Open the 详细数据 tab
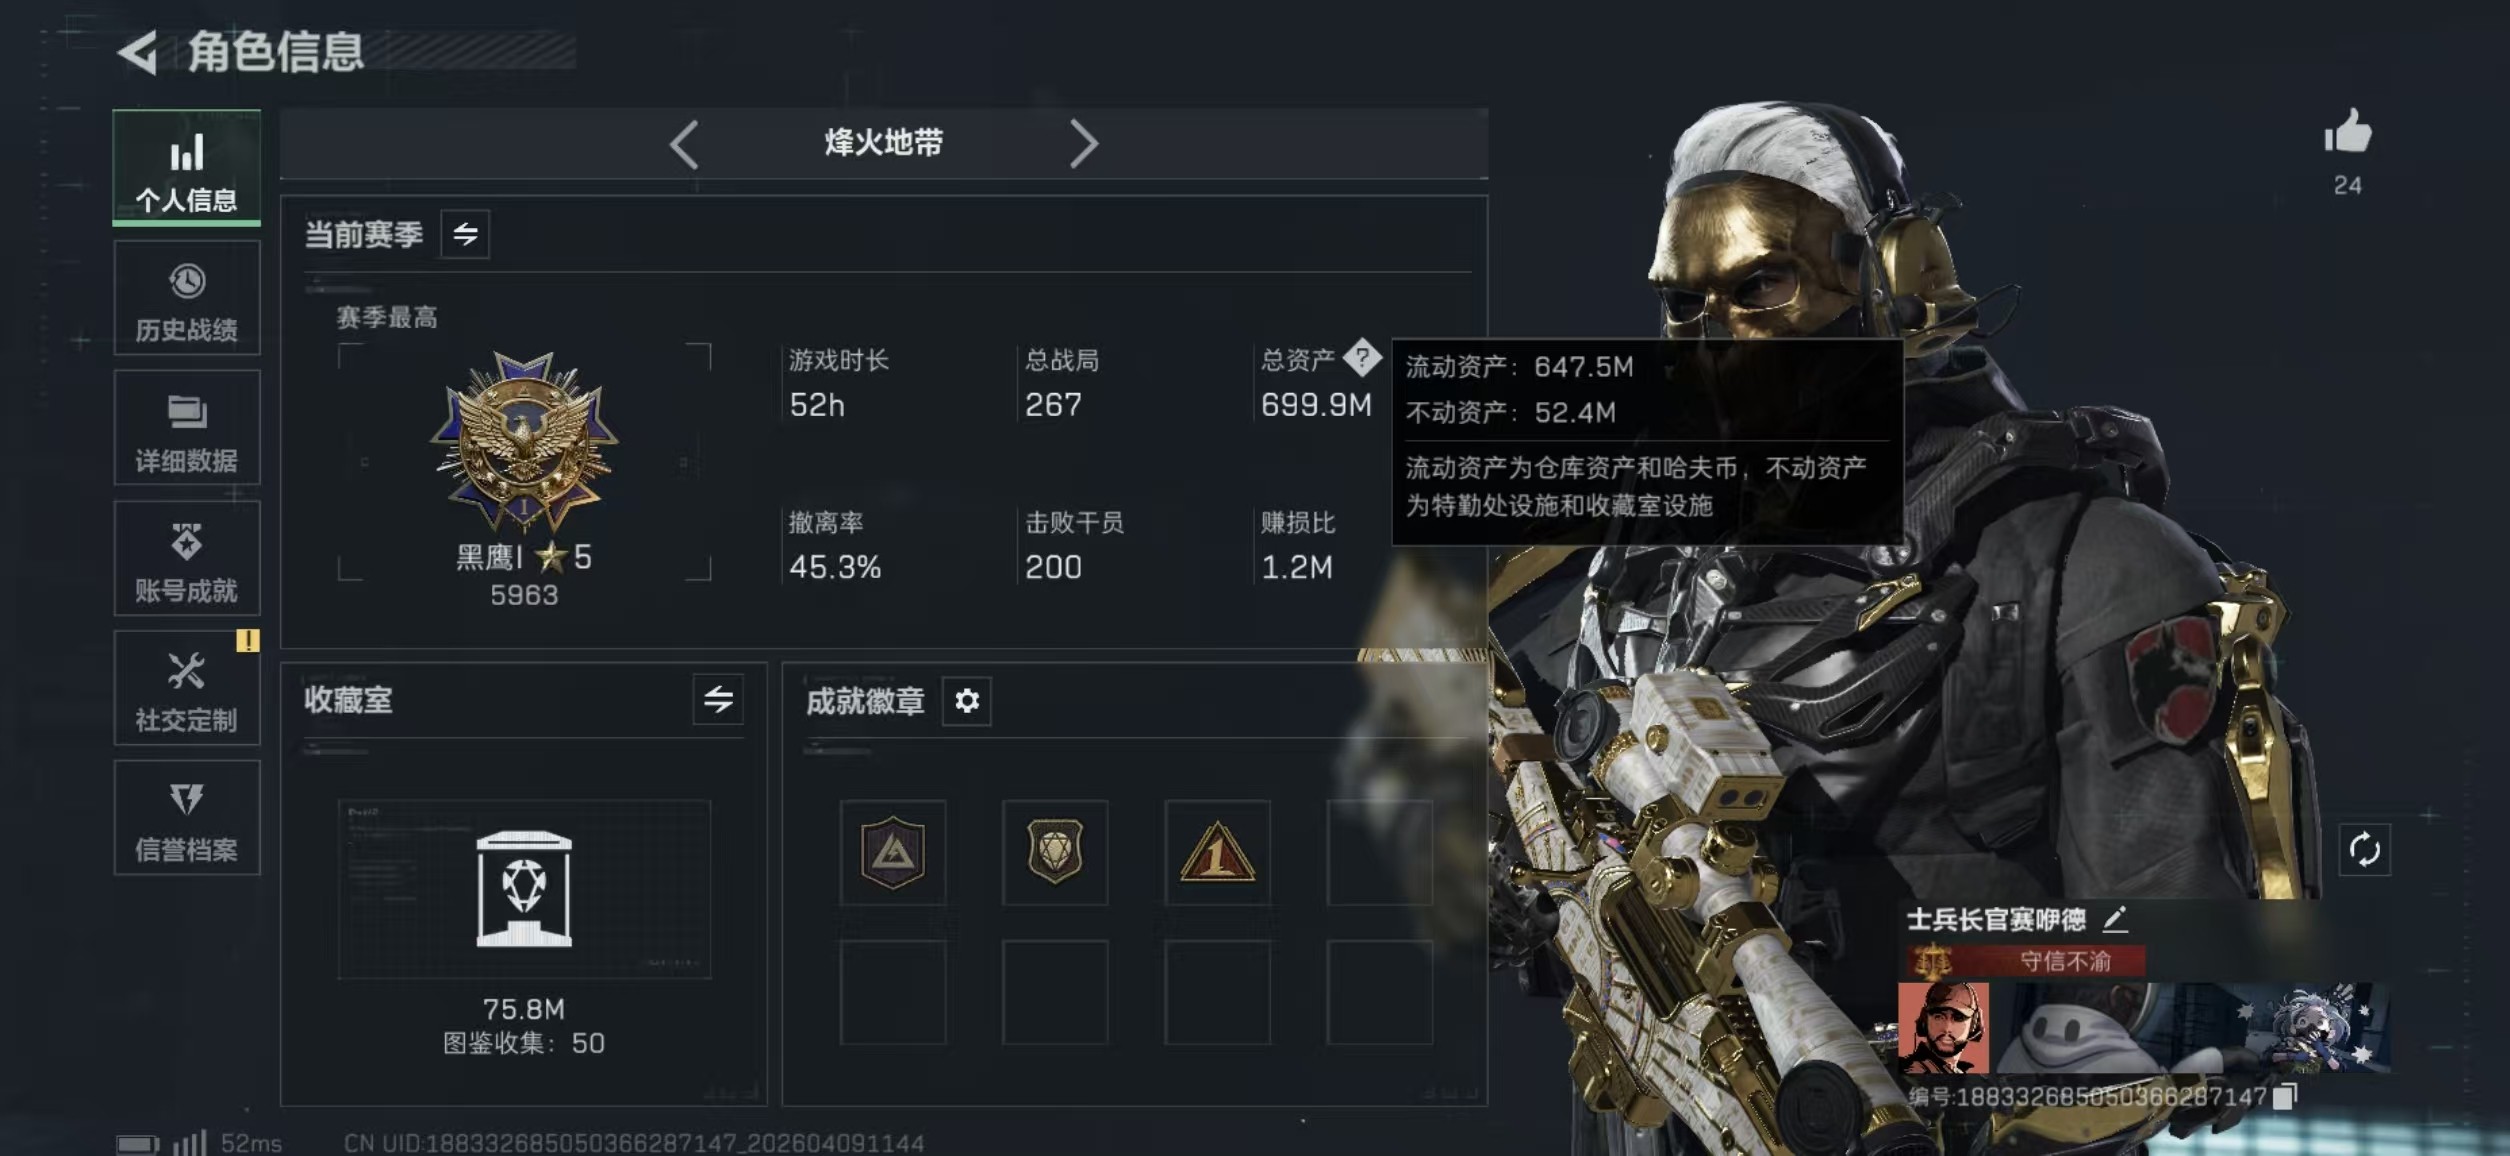Screen dimensions: 2510x1156 [187, 428]
